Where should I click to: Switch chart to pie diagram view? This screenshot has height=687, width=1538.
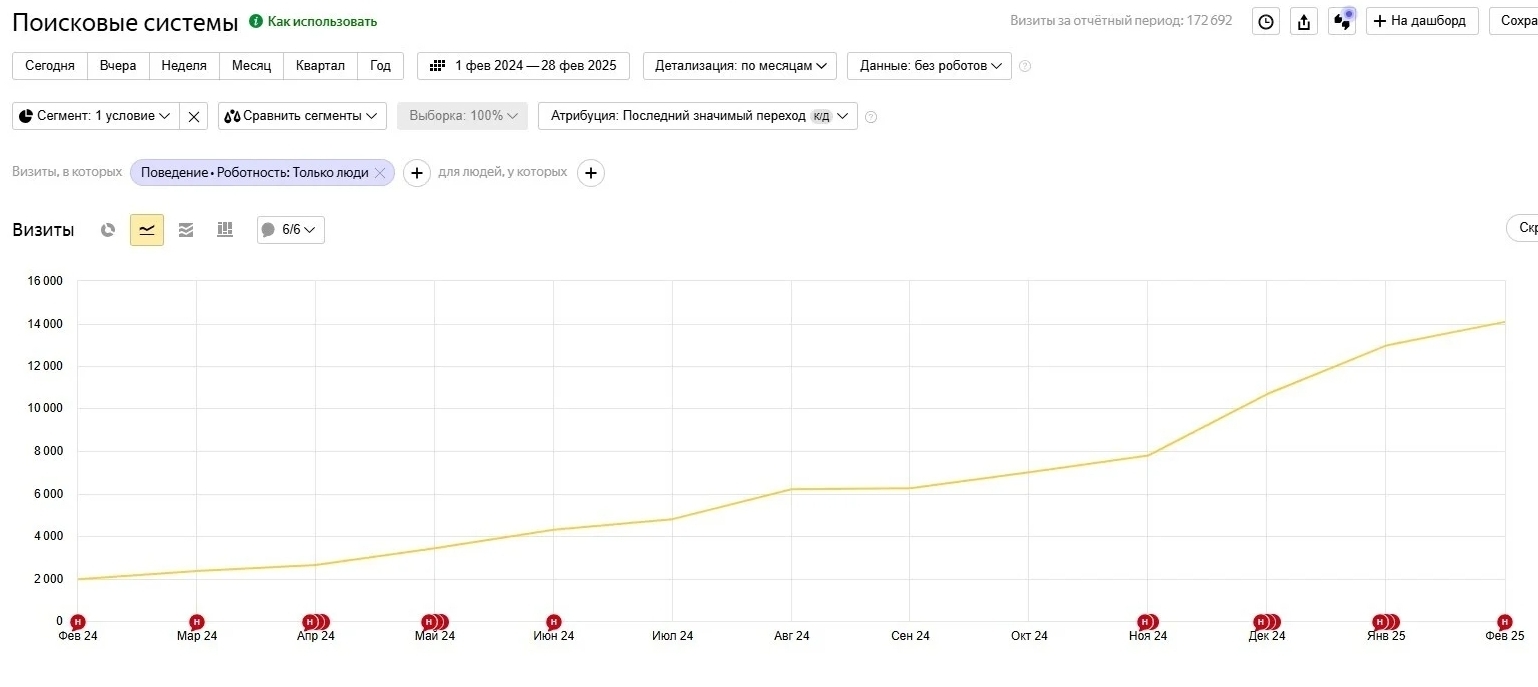108,230
